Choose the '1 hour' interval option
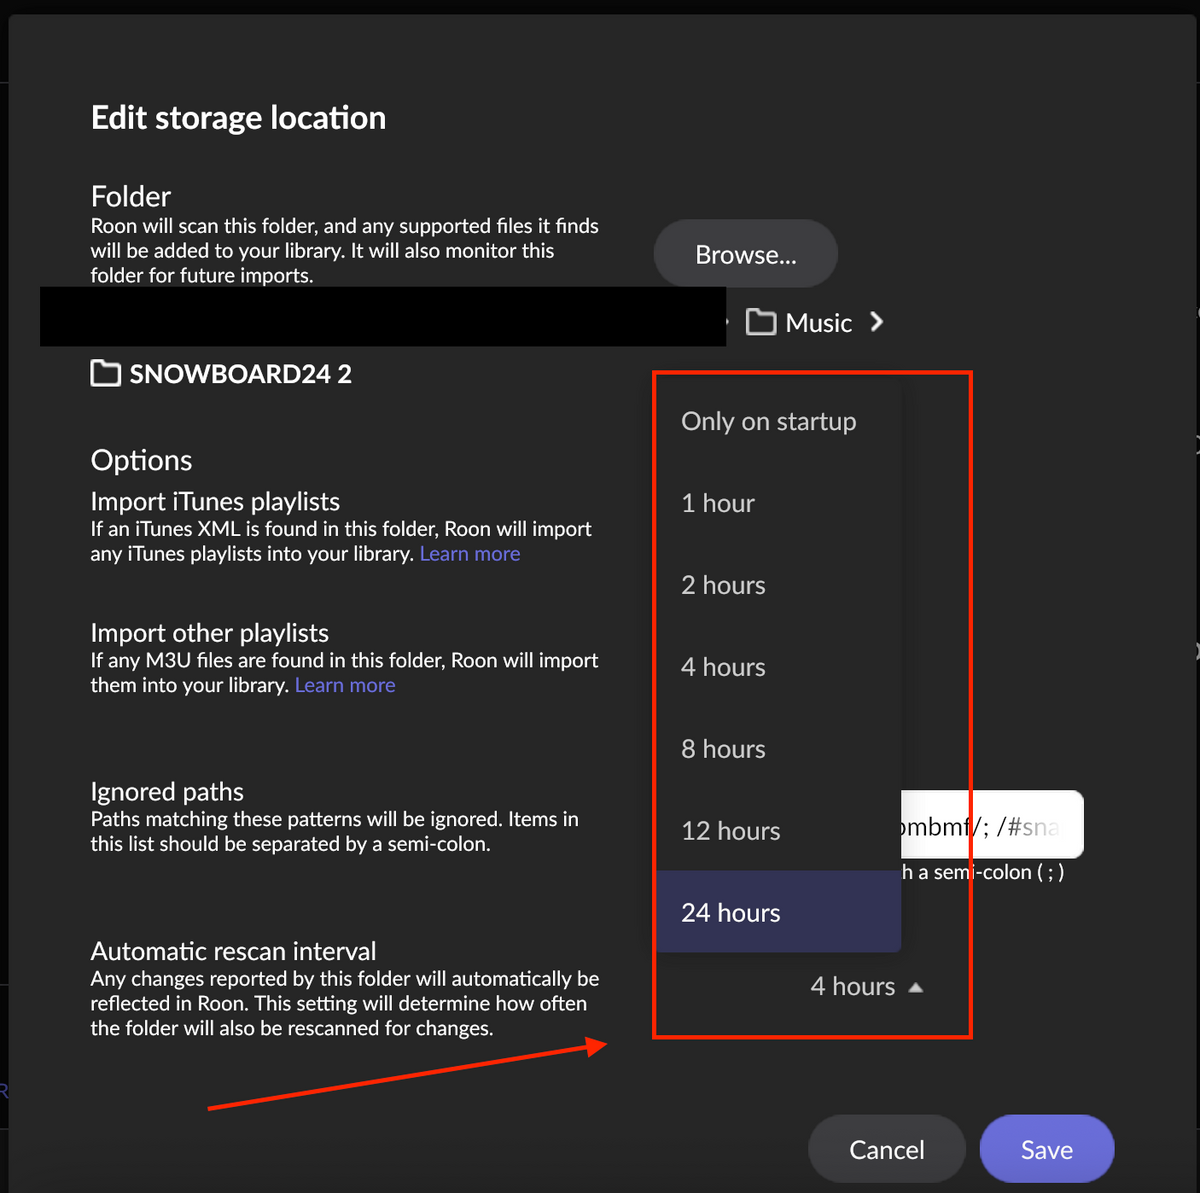This screenshot has width=1200, height=1193. [x=718, y=503]
